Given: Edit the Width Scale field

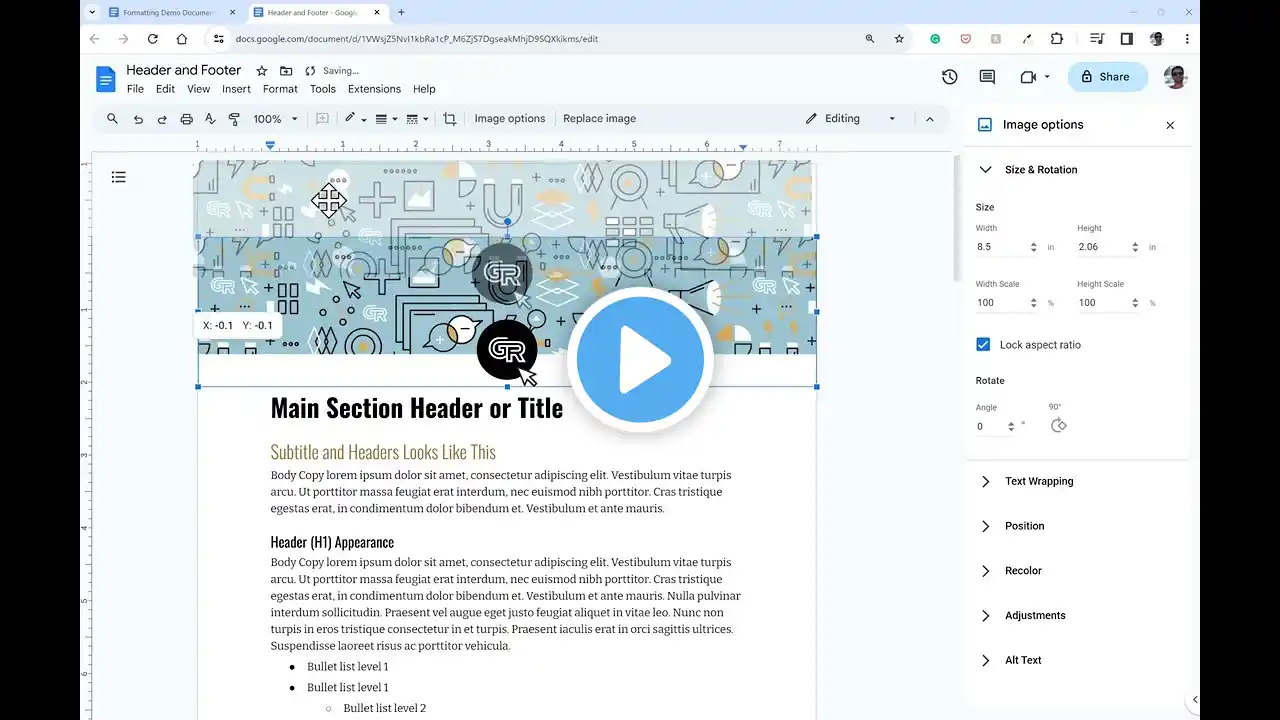Looking at the screenshot, I should tap(1007, 303).
